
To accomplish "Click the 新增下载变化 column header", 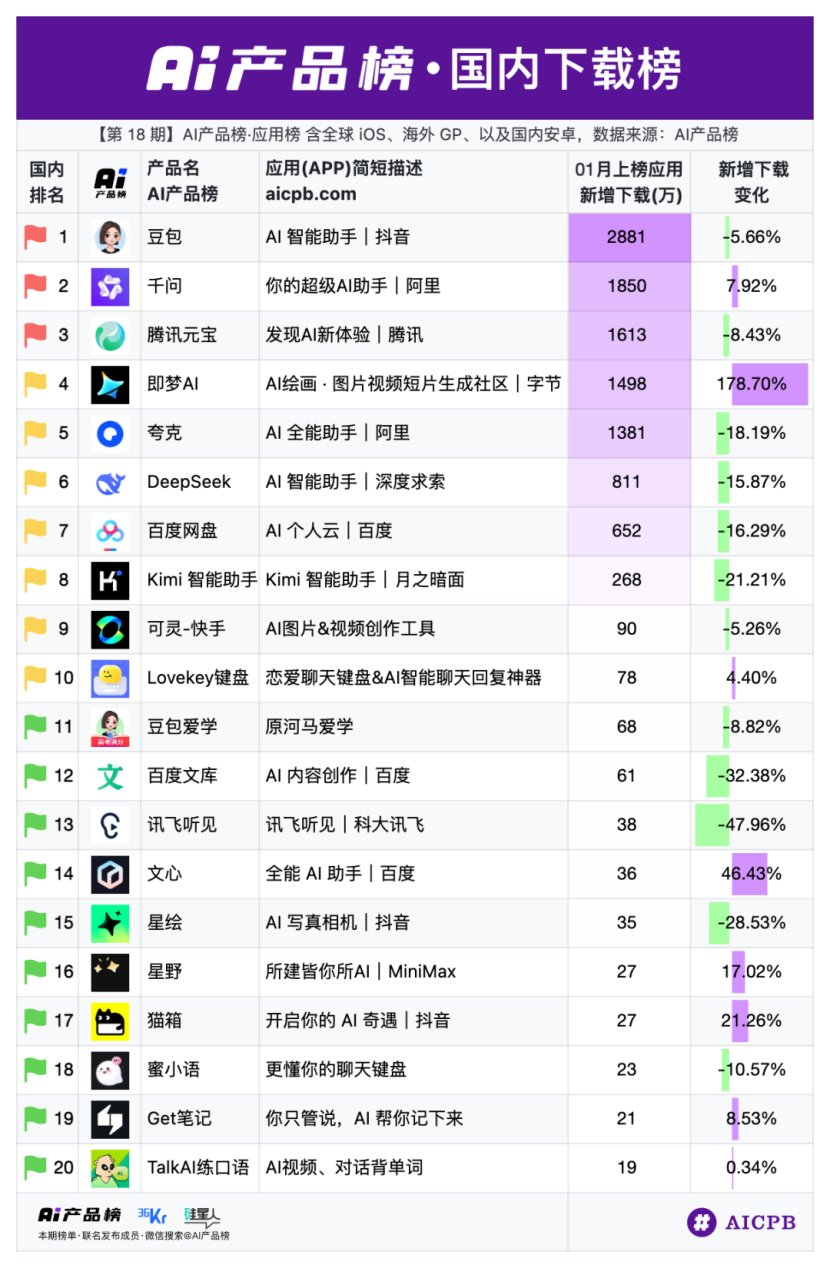I will [x=752, y=182].
